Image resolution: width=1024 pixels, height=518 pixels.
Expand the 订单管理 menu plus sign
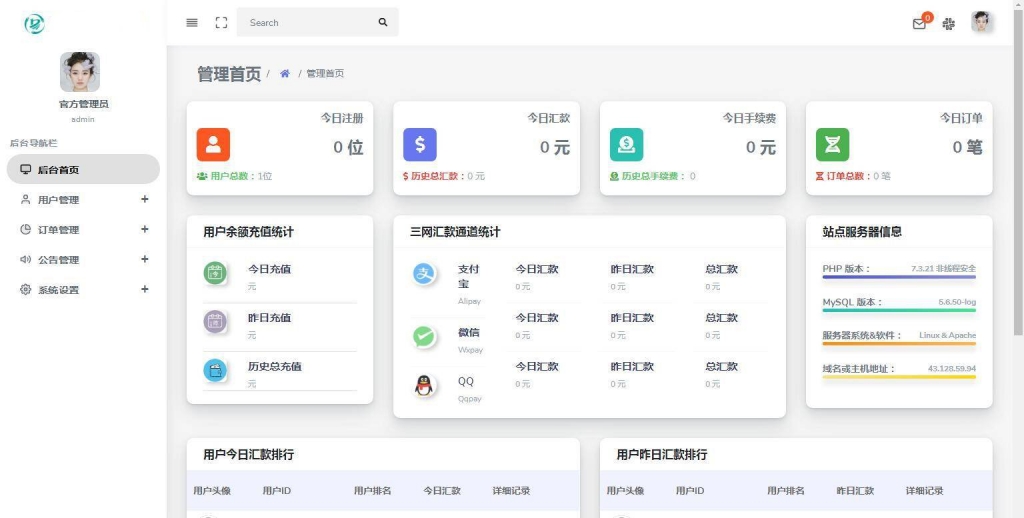145,230
